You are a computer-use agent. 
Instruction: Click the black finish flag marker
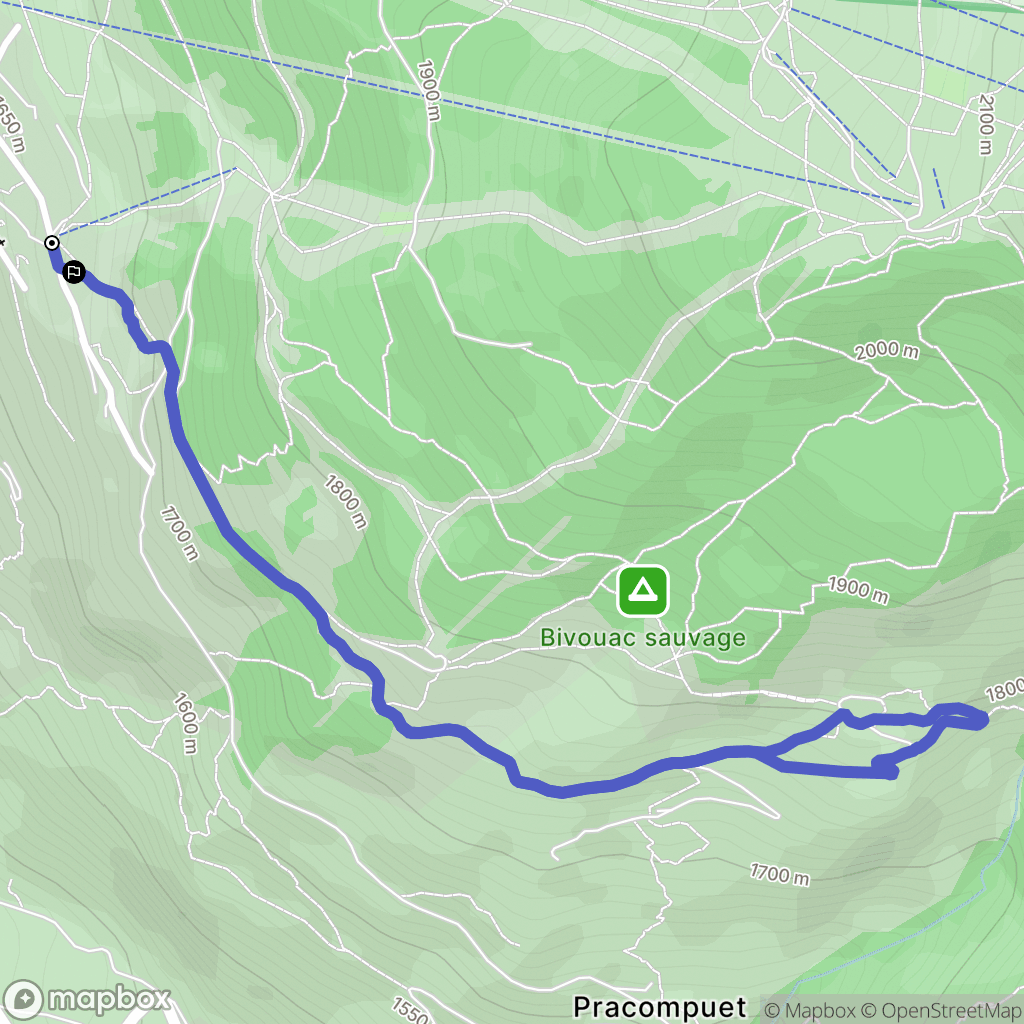click(74, 272)
